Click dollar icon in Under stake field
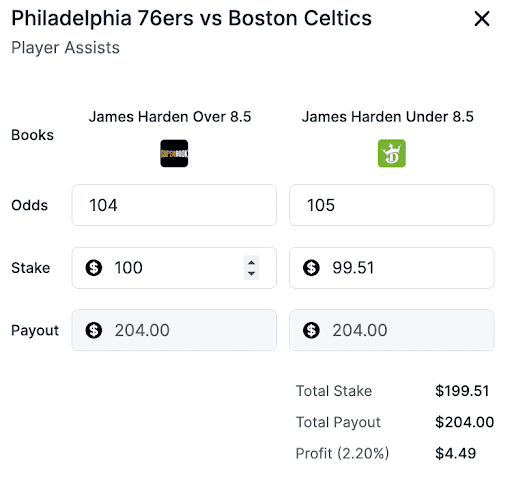The image size is (512, 486). tap(311, 268)
